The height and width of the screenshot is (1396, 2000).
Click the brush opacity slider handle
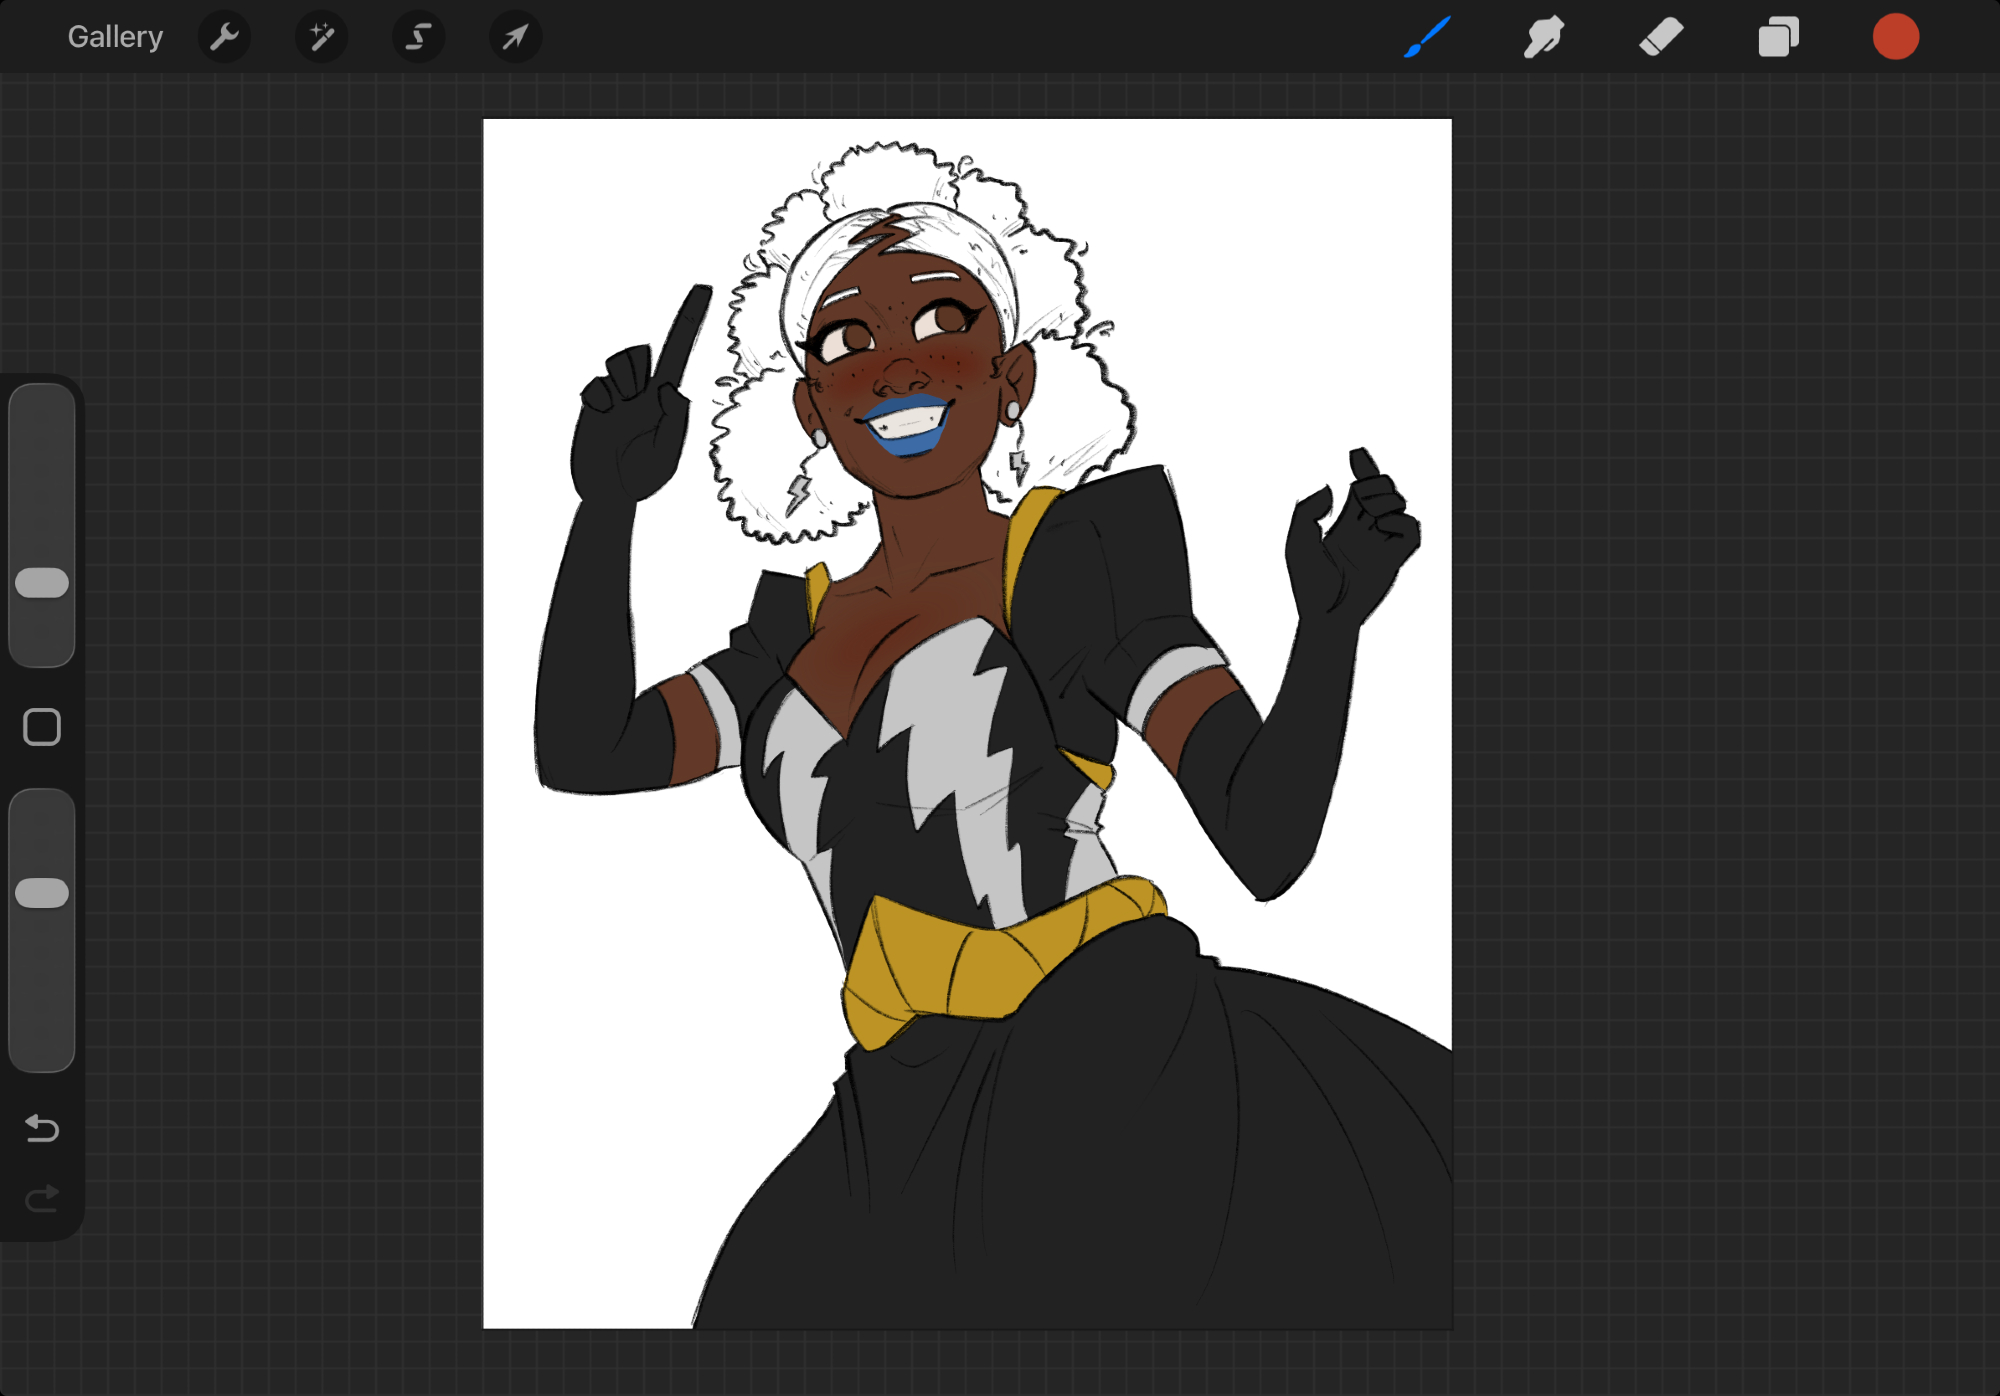point(42,893)
